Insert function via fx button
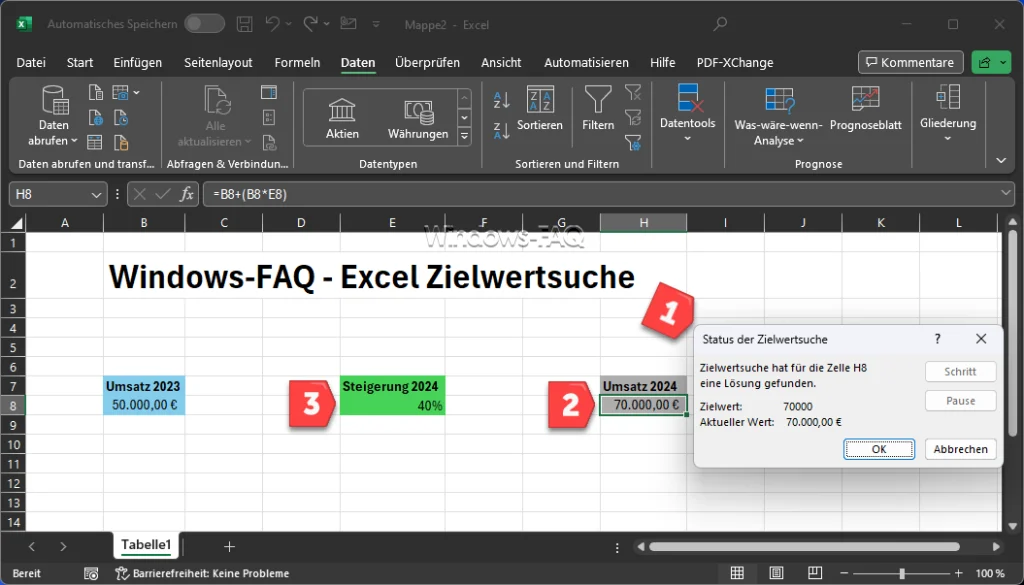1024x585 pixels. tap(187, 194)
